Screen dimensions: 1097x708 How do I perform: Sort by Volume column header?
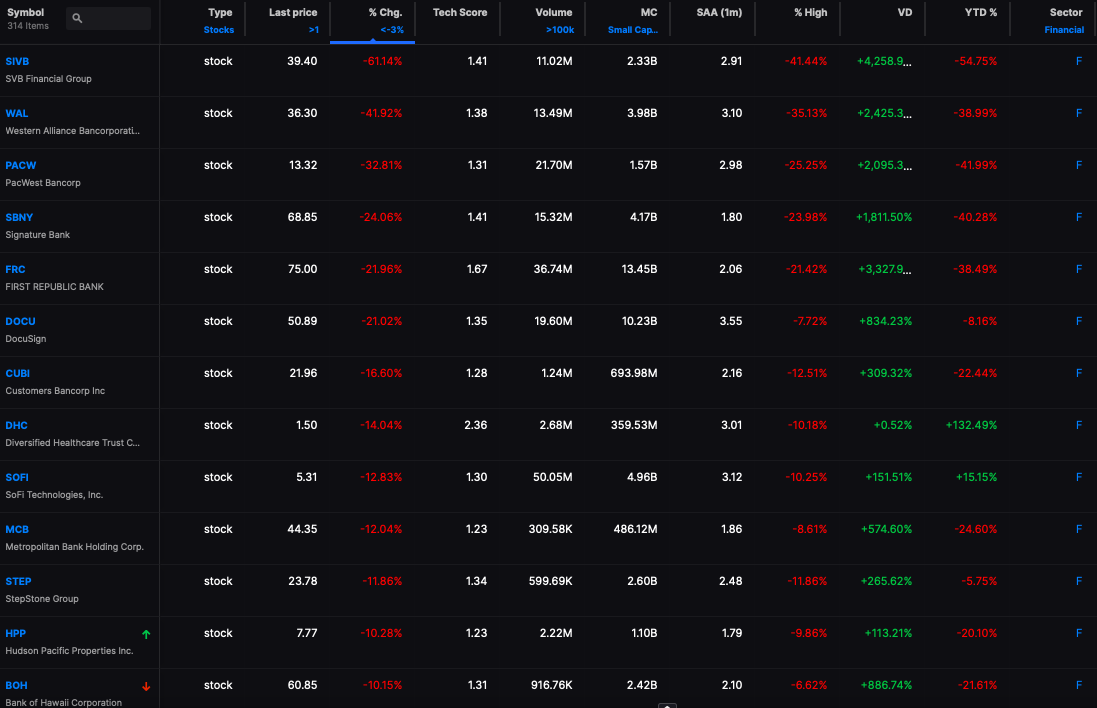(554, 13)
